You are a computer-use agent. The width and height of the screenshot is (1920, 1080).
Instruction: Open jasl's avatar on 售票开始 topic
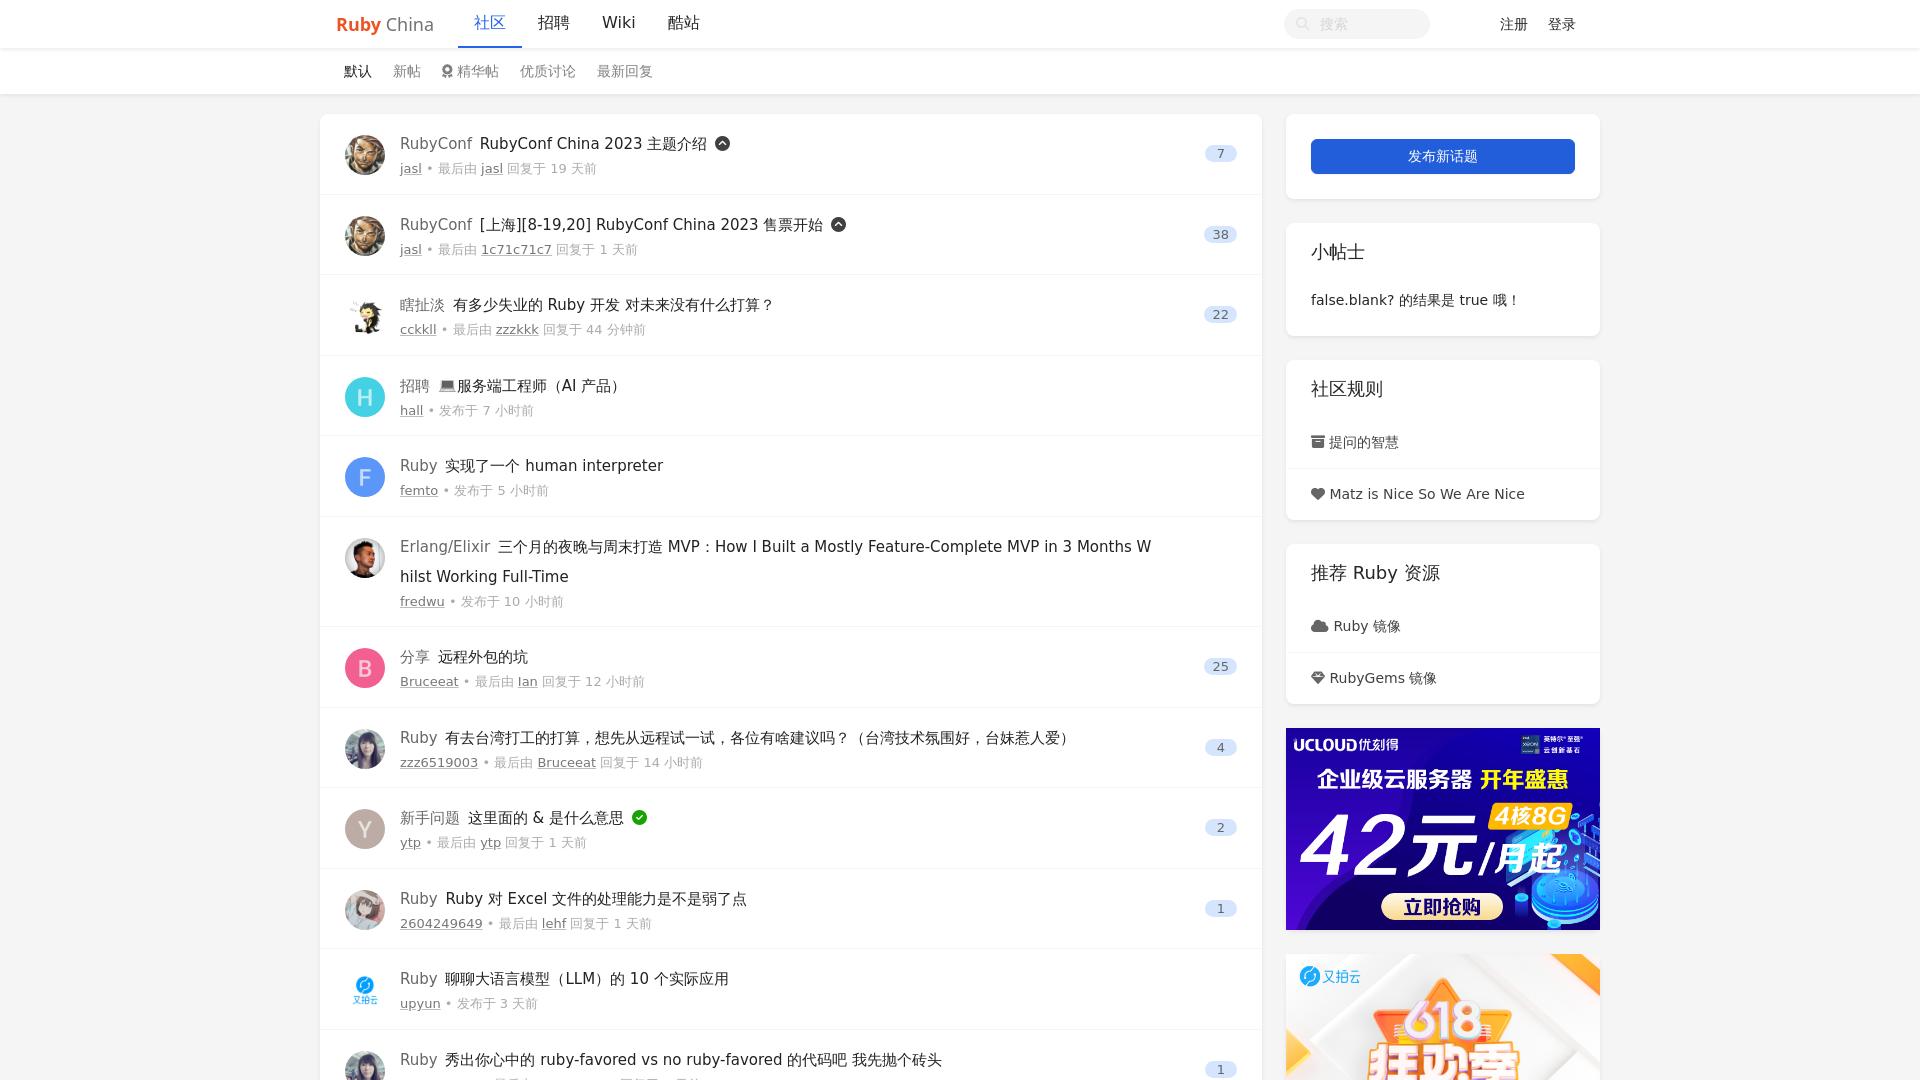[365, 236]
